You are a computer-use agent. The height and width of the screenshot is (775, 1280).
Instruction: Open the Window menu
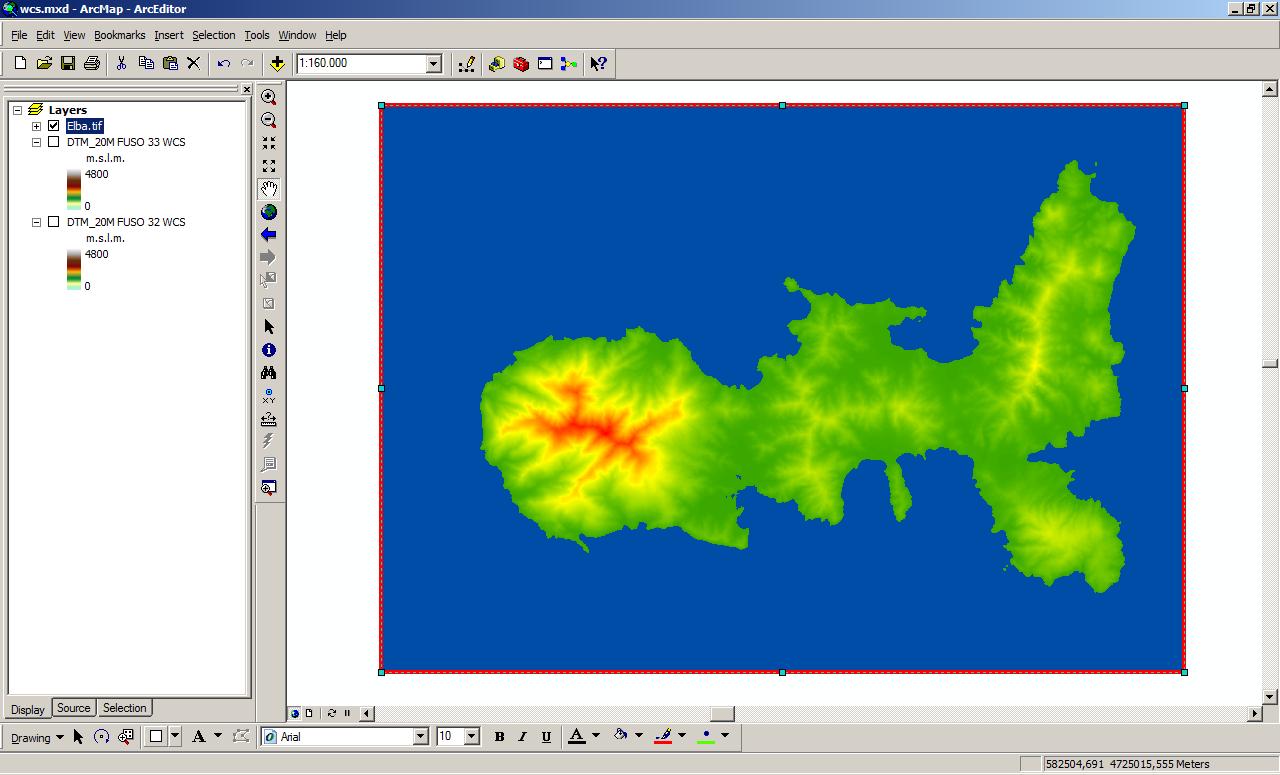tap(297, 35)
